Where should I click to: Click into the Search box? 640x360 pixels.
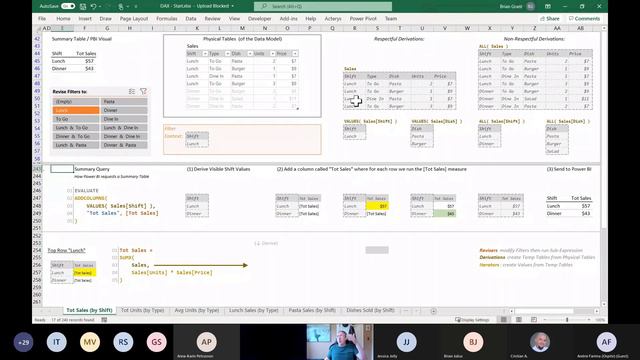[x=323, y=6]
